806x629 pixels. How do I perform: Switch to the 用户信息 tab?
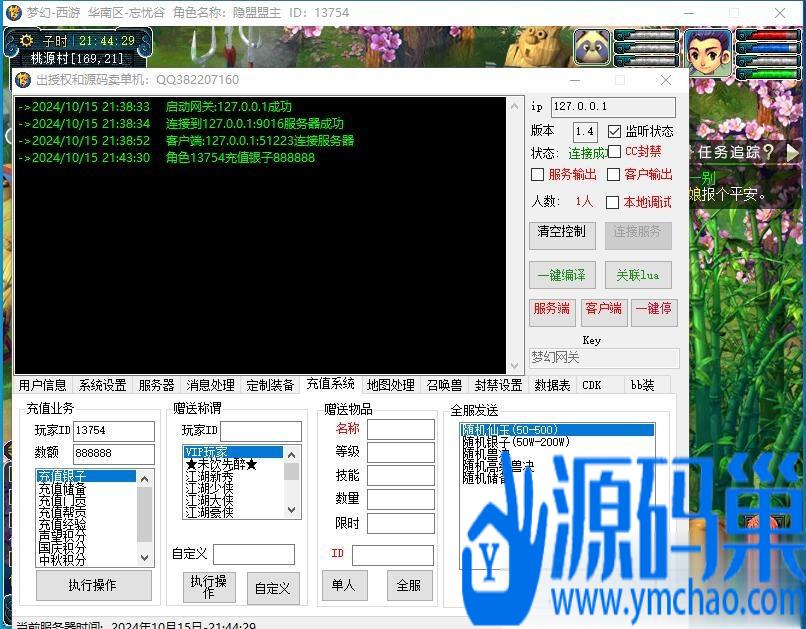pyautogui.click(x=42, y=385)
